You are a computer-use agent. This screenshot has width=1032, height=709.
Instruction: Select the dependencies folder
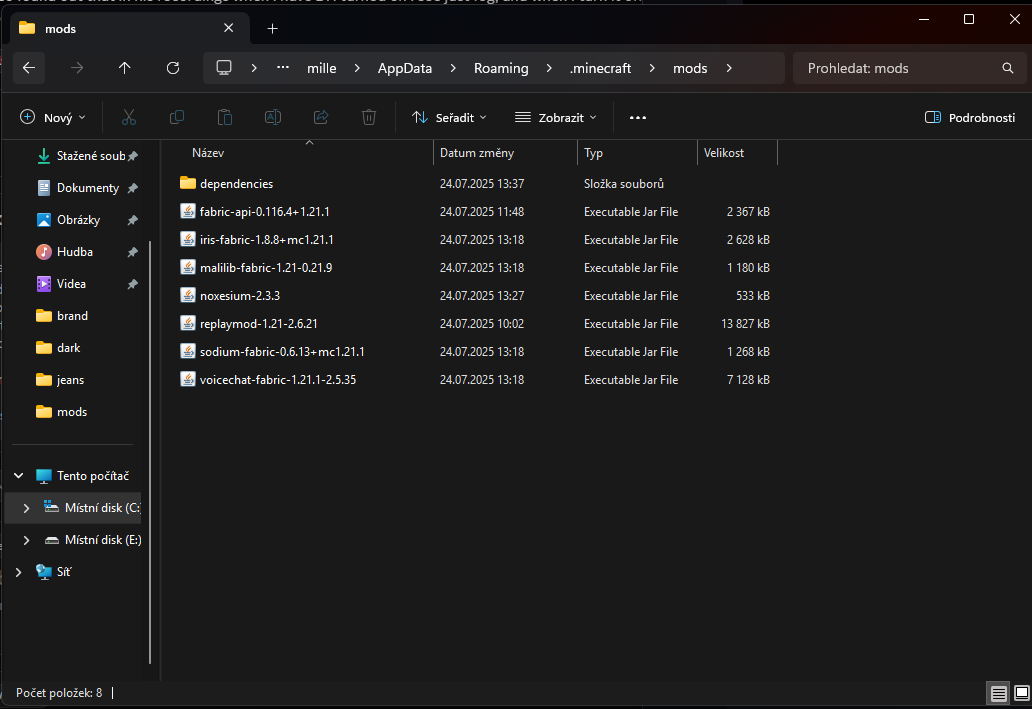pyautogui.click(x=236, y=184)
